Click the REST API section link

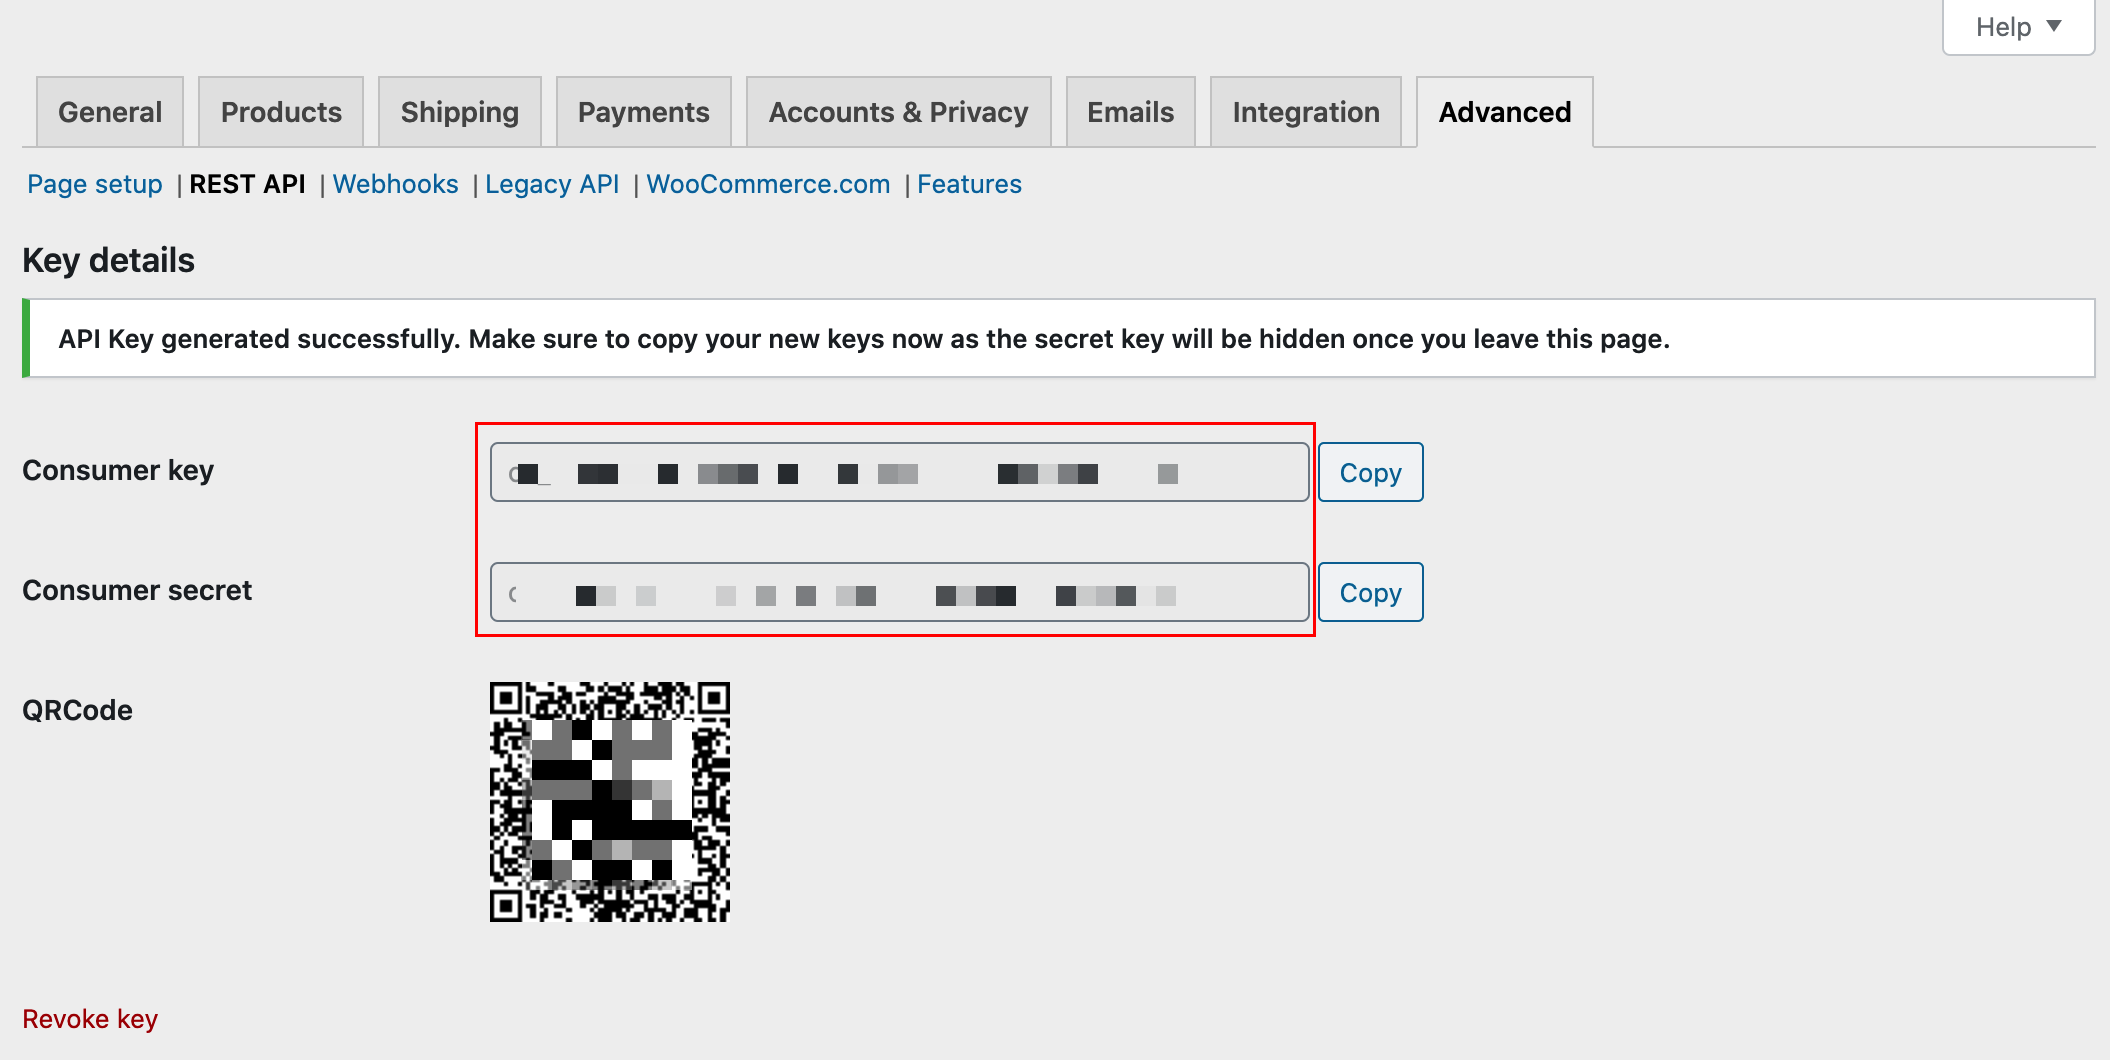247,184
